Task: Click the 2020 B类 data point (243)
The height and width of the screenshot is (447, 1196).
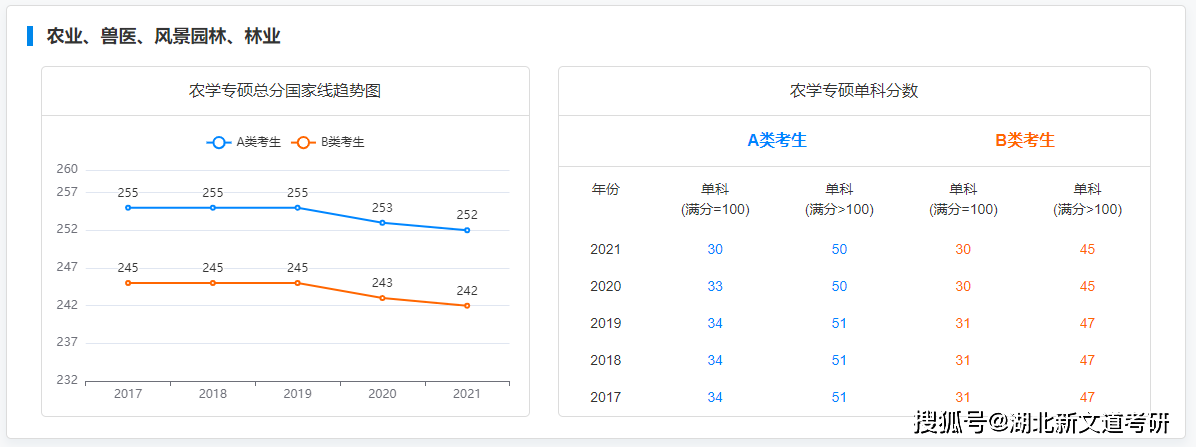Action: tap(382, 298)
